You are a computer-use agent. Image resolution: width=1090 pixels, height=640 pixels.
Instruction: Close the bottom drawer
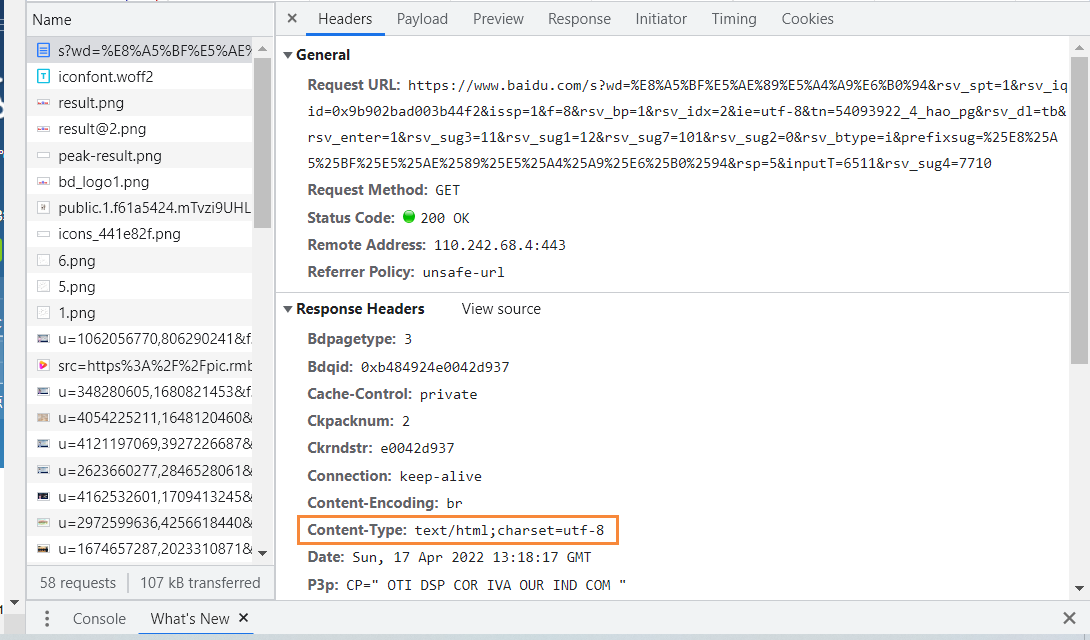point(1069,618)
